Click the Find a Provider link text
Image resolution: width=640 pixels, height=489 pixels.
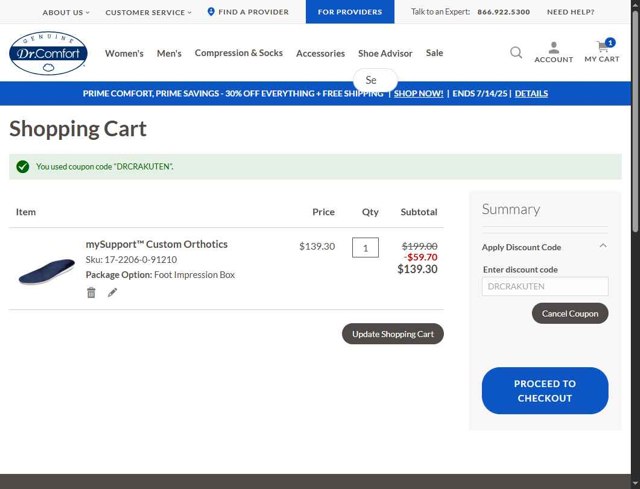coord(253,12)
